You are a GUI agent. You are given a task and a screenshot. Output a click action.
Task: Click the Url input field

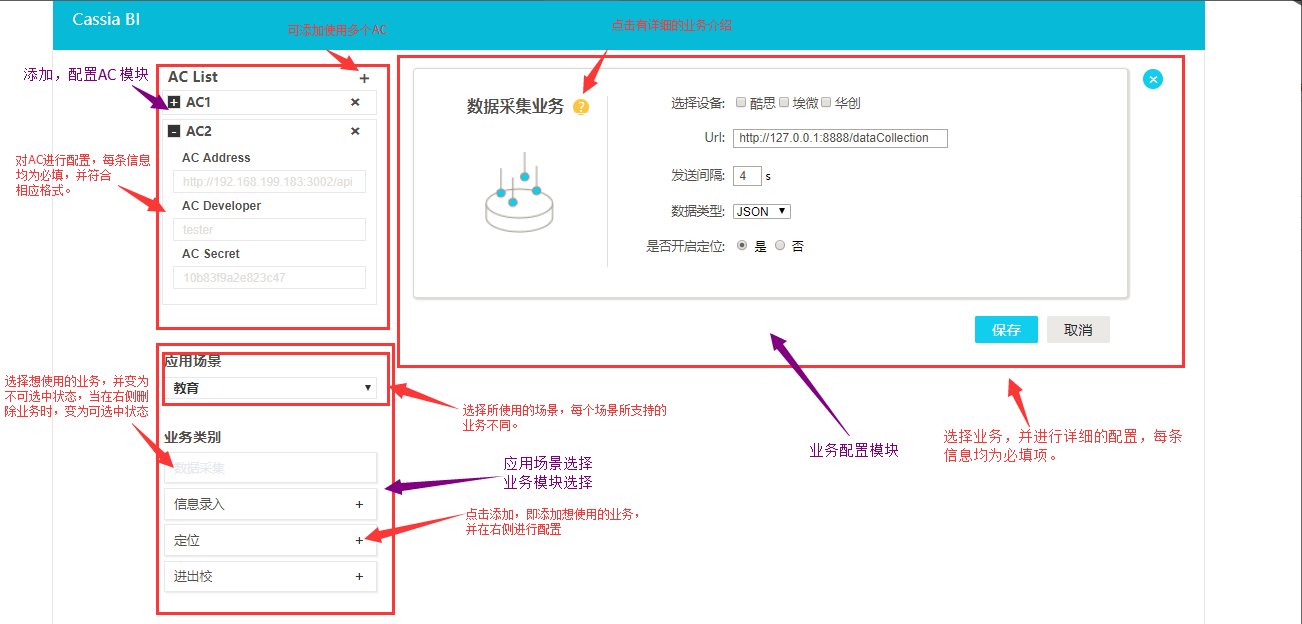[x=839, y=138]
